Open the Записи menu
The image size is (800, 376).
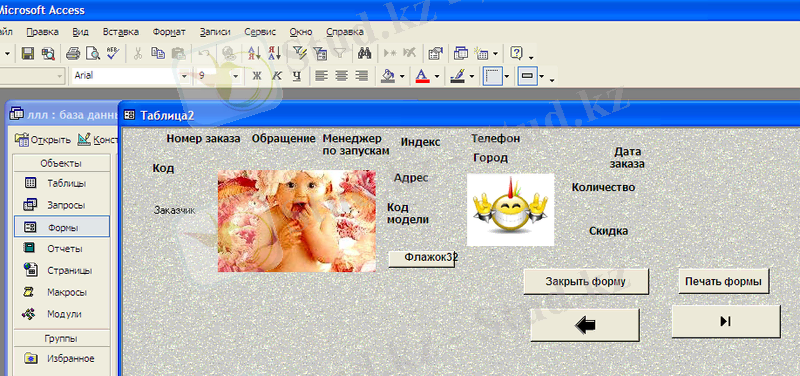click(x=215, y=32)
